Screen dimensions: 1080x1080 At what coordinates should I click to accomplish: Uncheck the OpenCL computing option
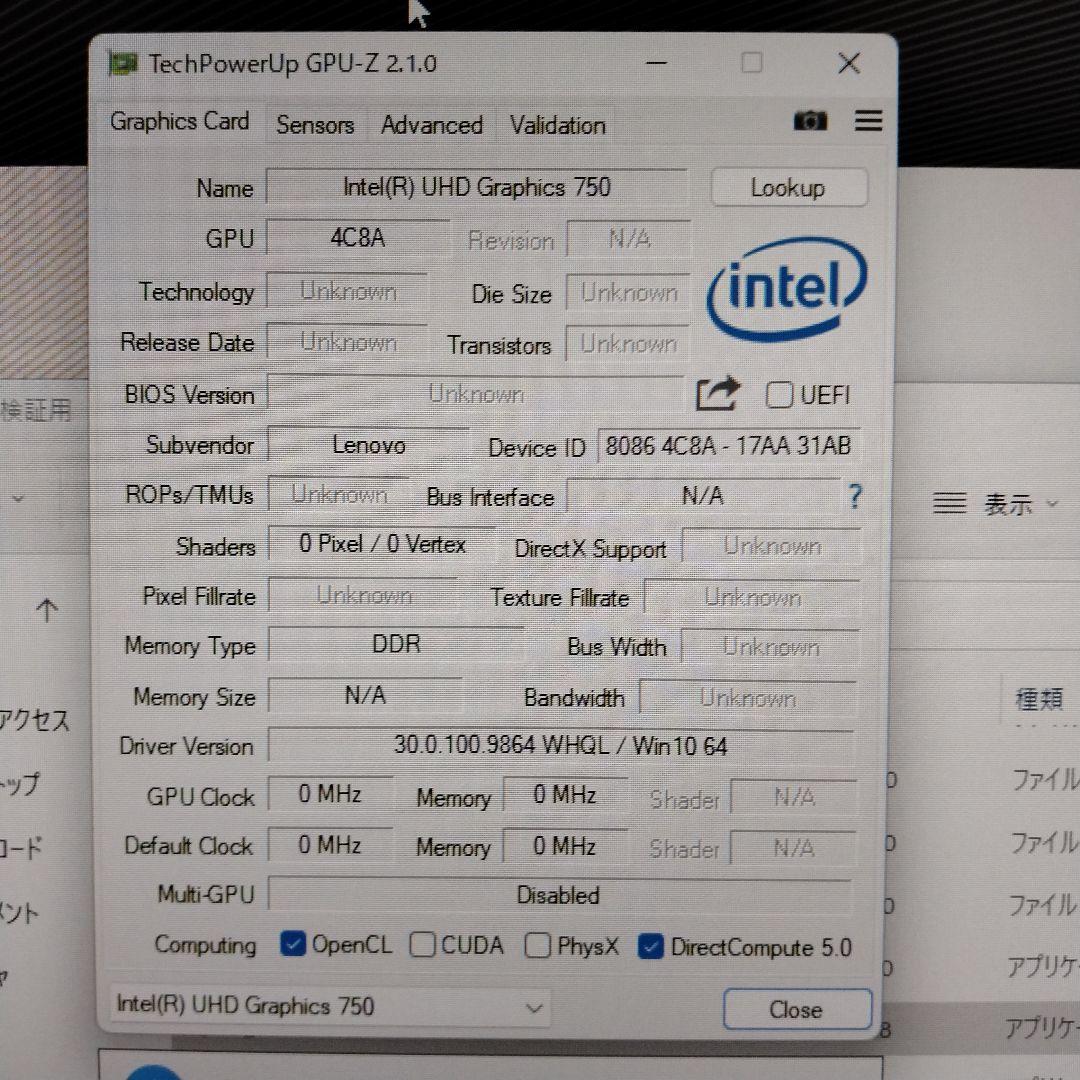[x=292, y=944]
